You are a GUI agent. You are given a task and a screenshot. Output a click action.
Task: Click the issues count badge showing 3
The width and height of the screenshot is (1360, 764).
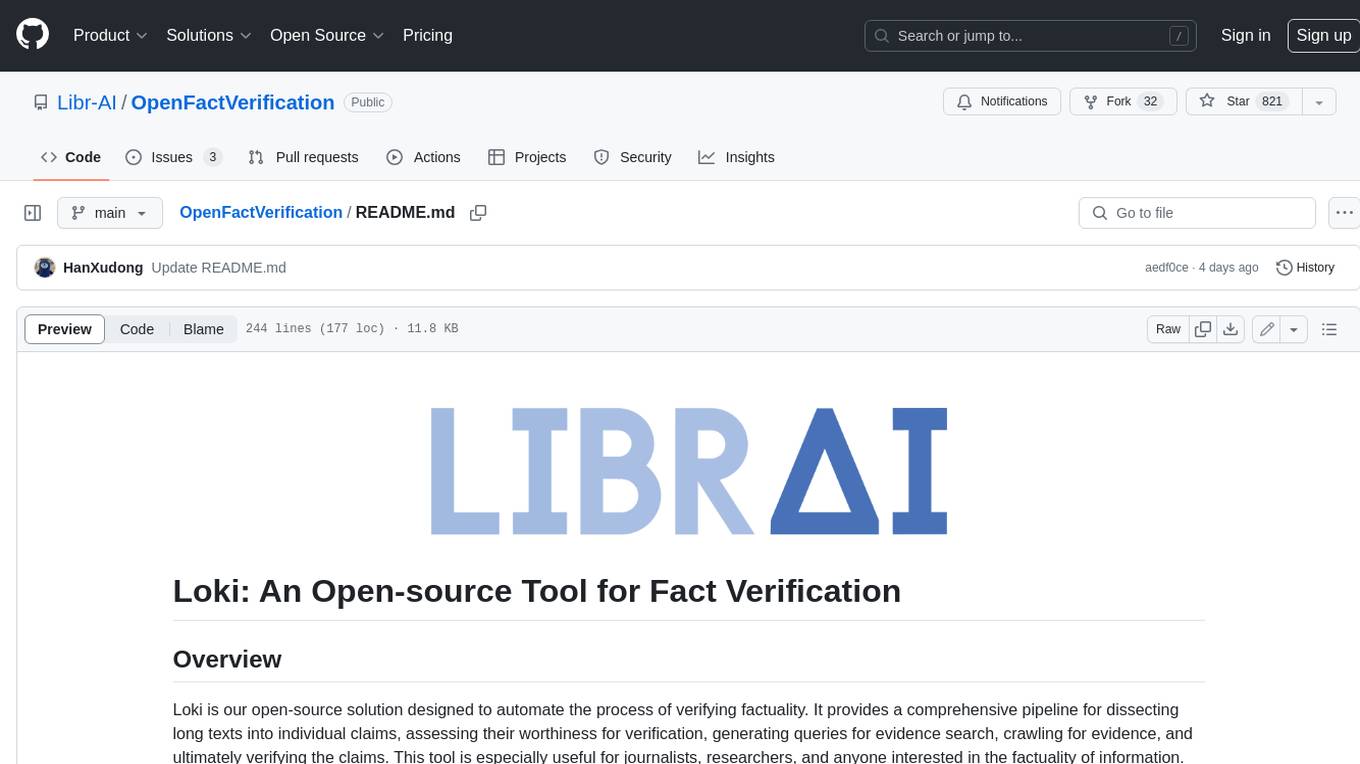(212, 157)
